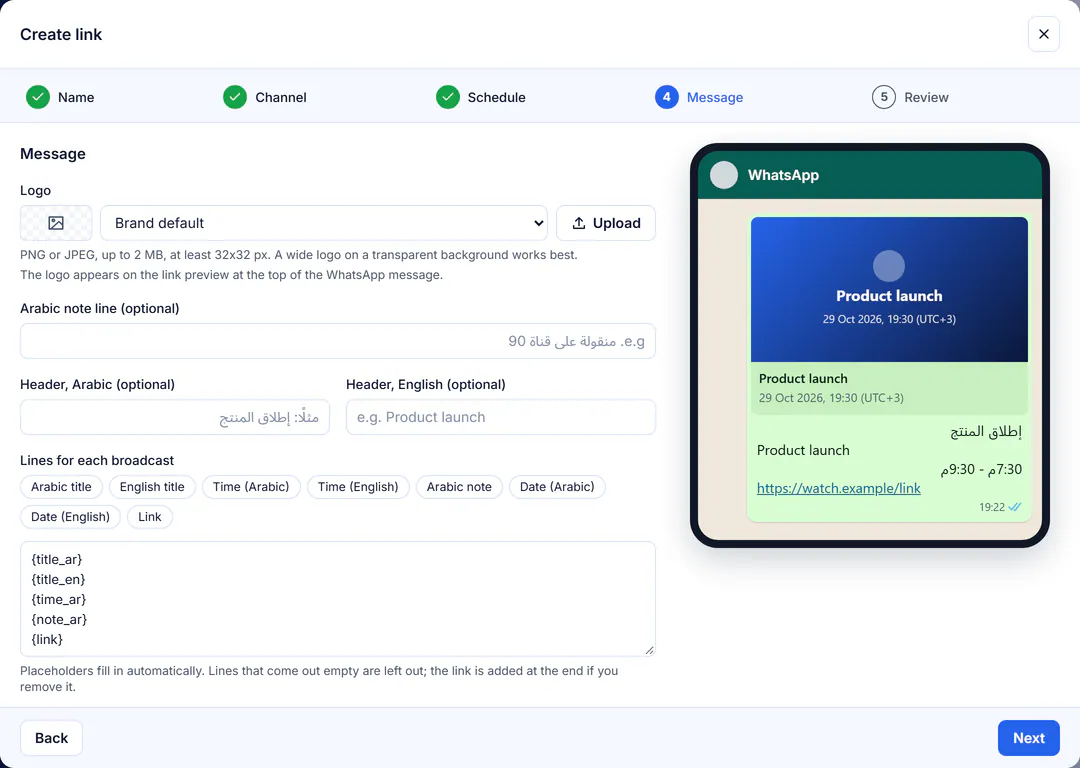Insert the Date (Arabic) placeholder chip

[557, 487]
